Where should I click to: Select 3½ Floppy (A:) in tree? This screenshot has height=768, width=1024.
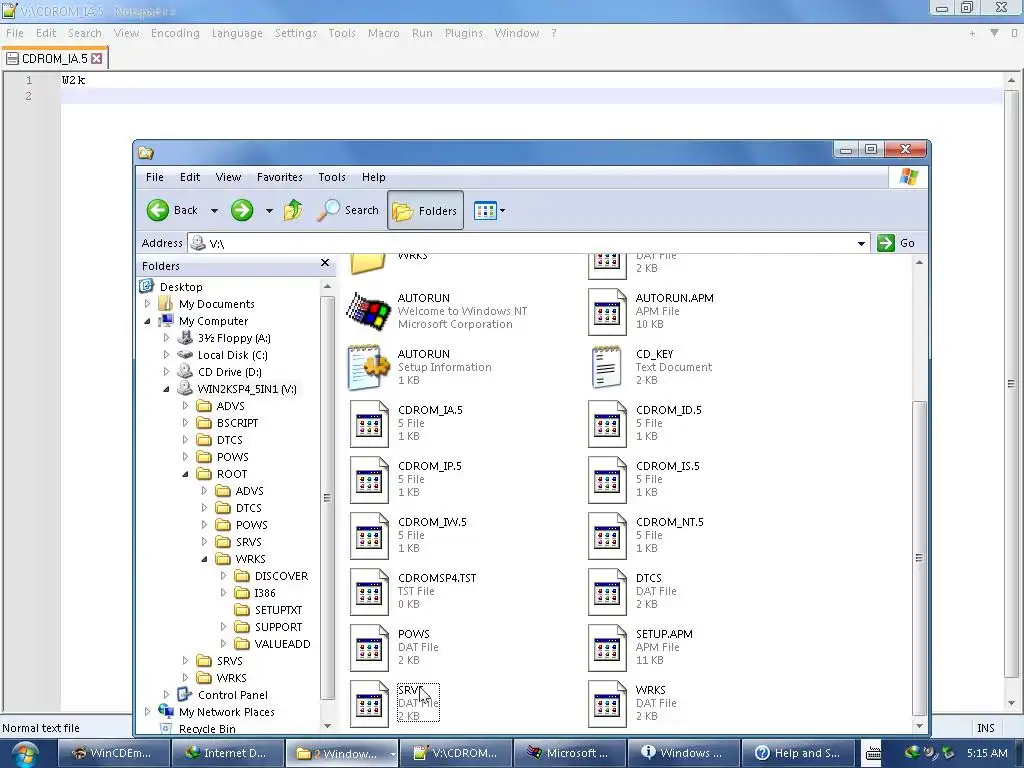[234, 338]
